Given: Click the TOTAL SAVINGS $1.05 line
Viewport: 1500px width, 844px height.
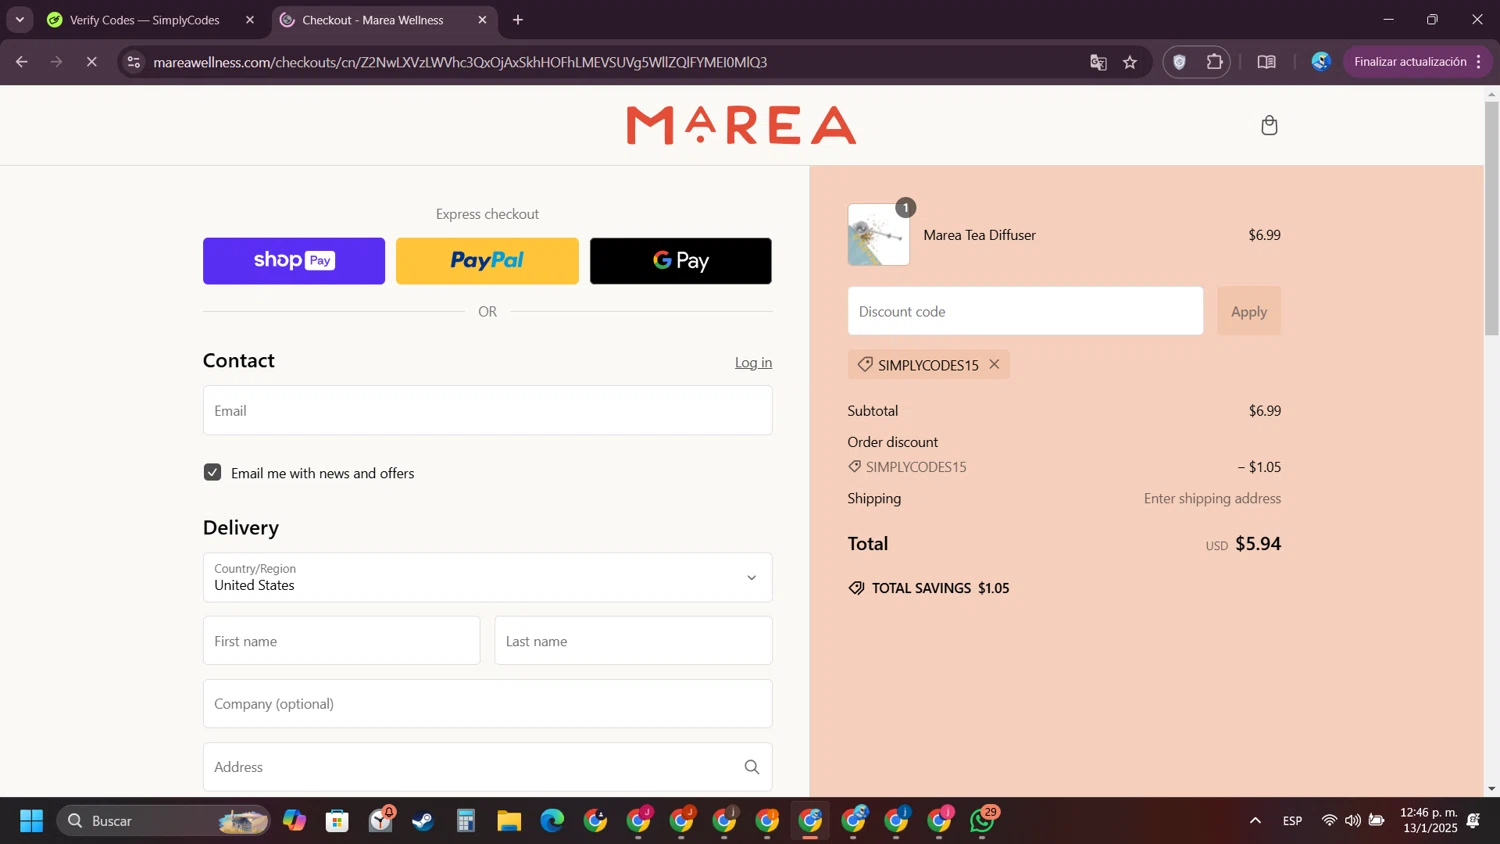Looking at the screenshot, I should click(x=929, y=588).
